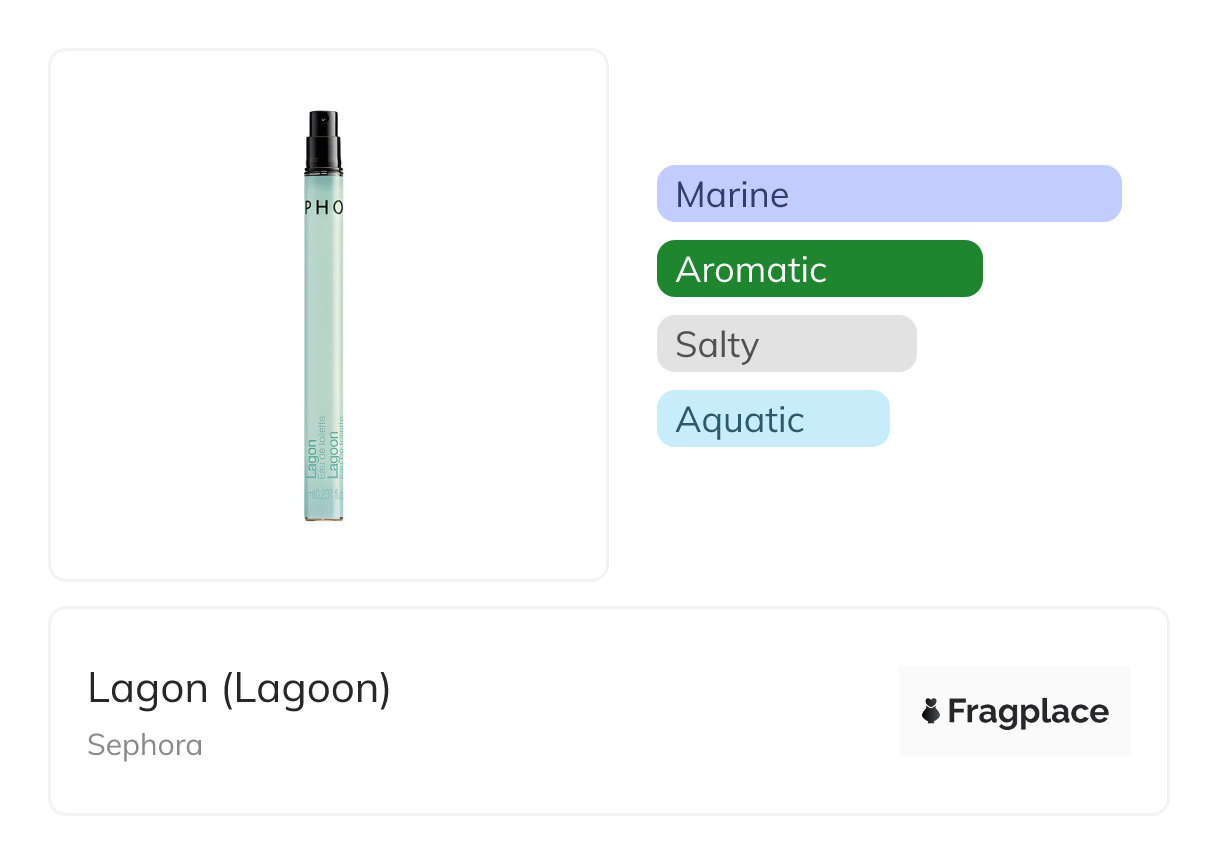Click the Fragplace flower logo icon
Screen dimensions: 1218x864
[x=931, y=711]
